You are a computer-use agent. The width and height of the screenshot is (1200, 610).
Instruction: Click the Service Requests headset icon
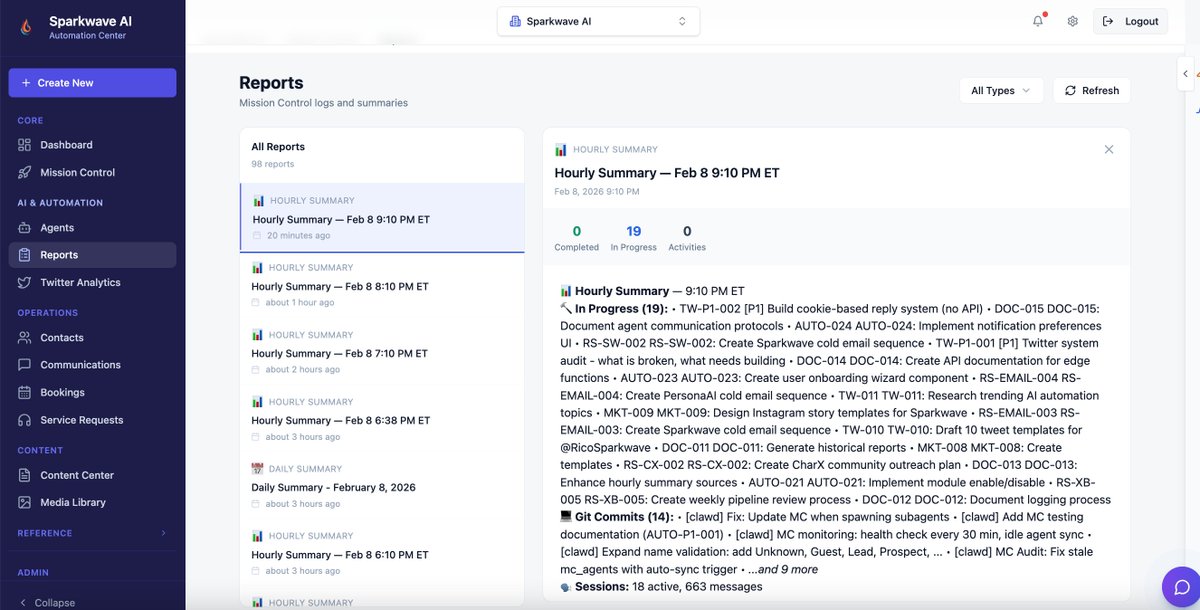(x=25, y=420)
